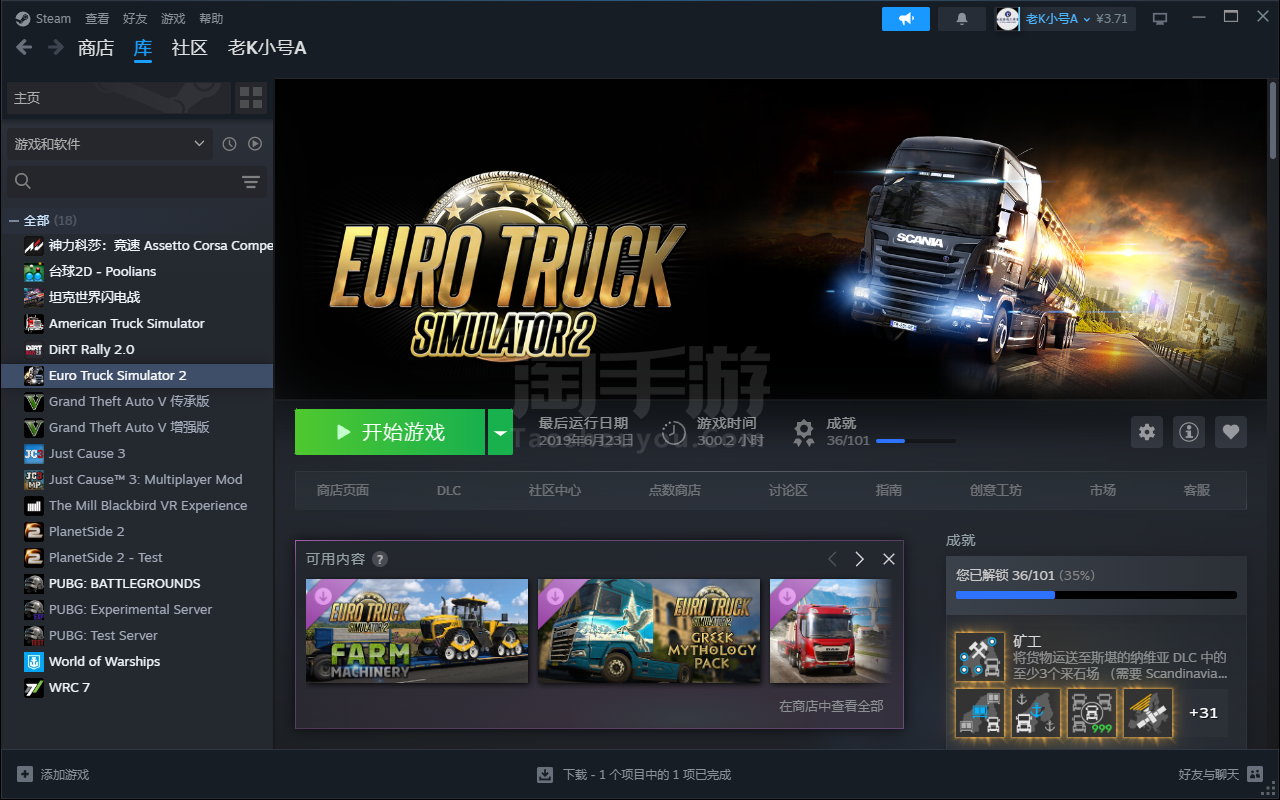This screenshot has width=1280, height=800.
Task: Expand the launch options arrow beside 开始游戏
Action: (x=500, y=432)
